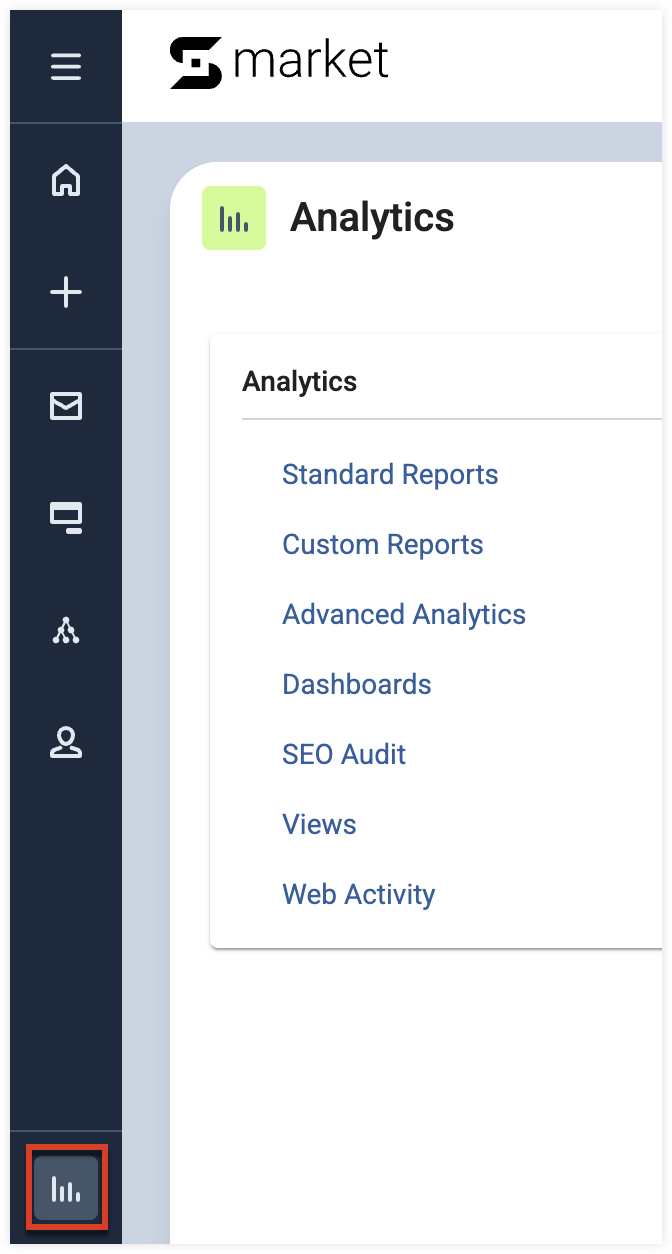Click the plus create-new icon
Image resolution: width=672 pixels, height=1254 pixels.
(x=66, y=293)
